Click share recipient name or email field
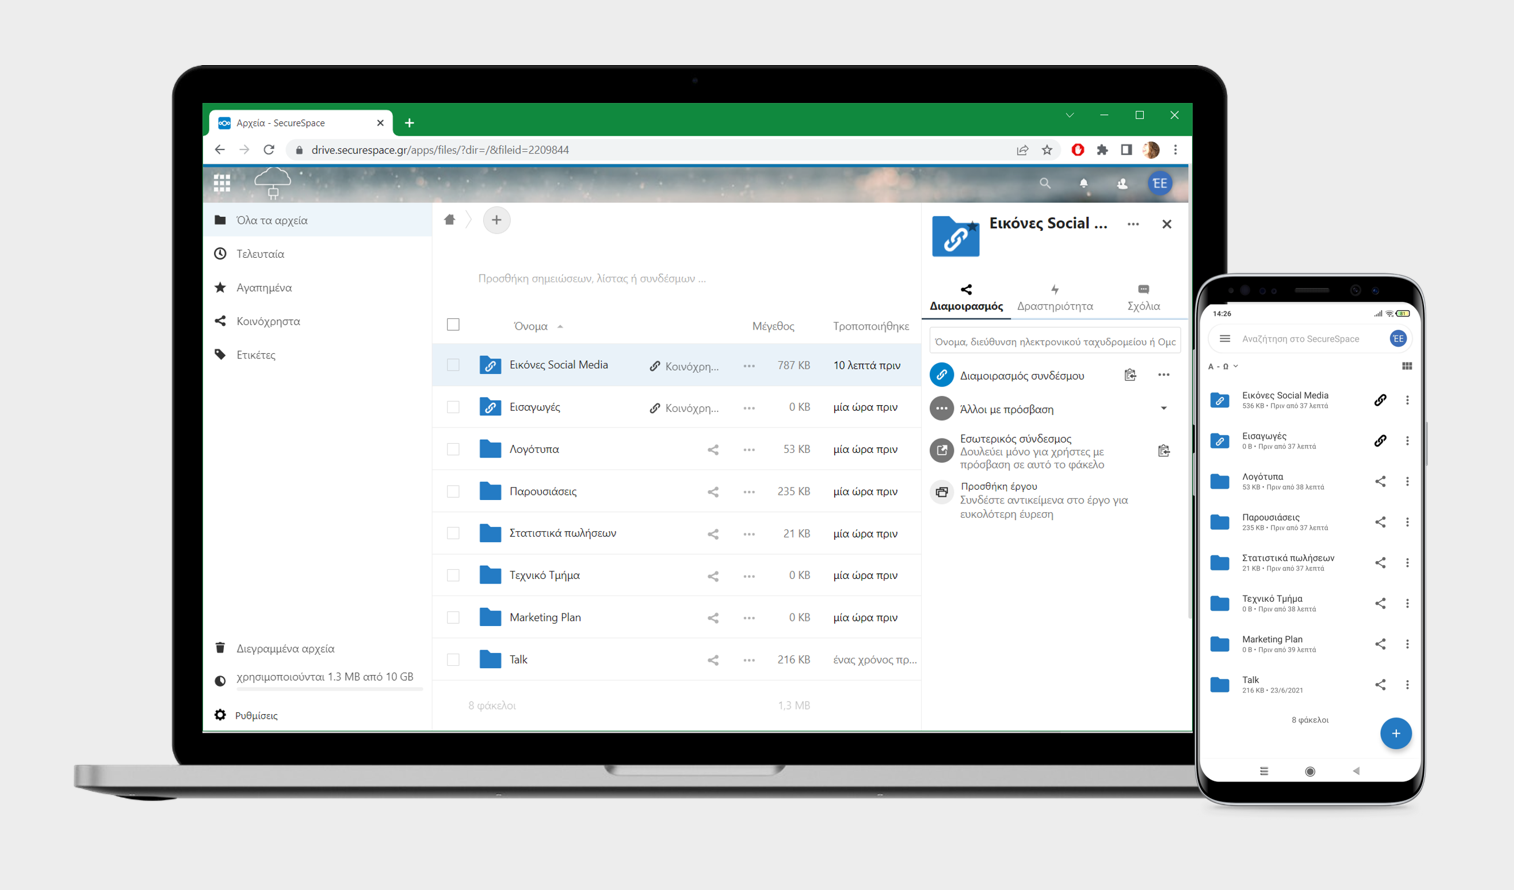This screenshot has height=890, width=1514. 1055,342
